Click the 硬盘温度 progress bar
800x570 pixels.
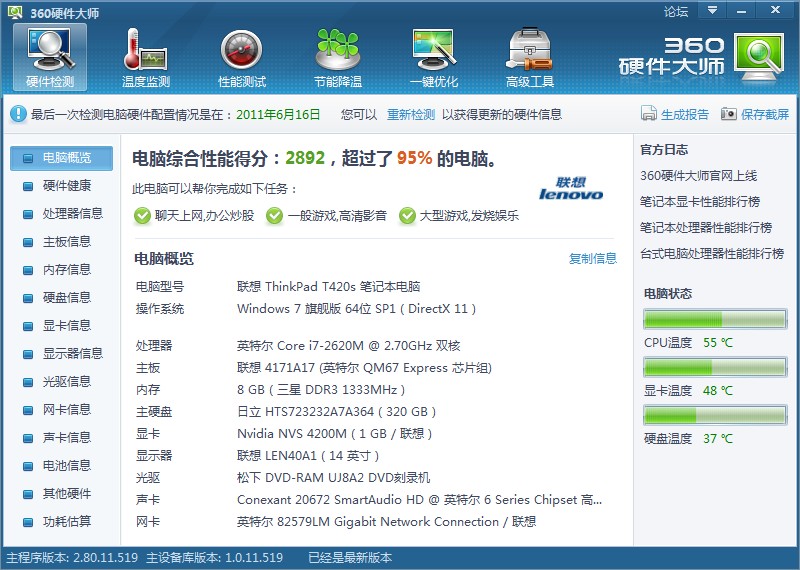[x=715, y=415]
